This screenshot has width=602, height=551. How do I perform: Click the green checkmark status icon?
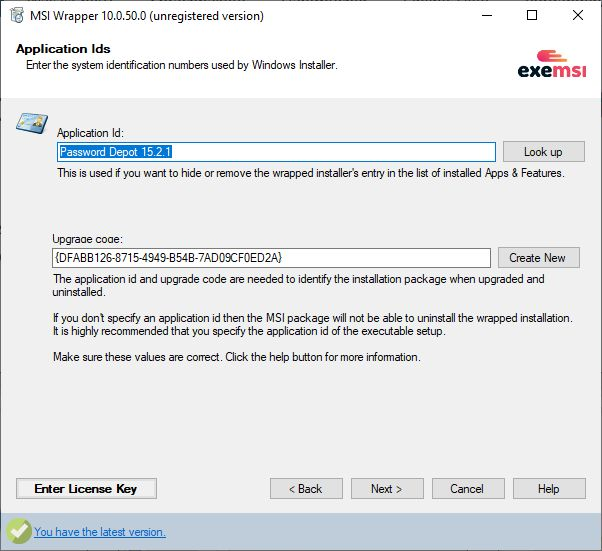18,531
